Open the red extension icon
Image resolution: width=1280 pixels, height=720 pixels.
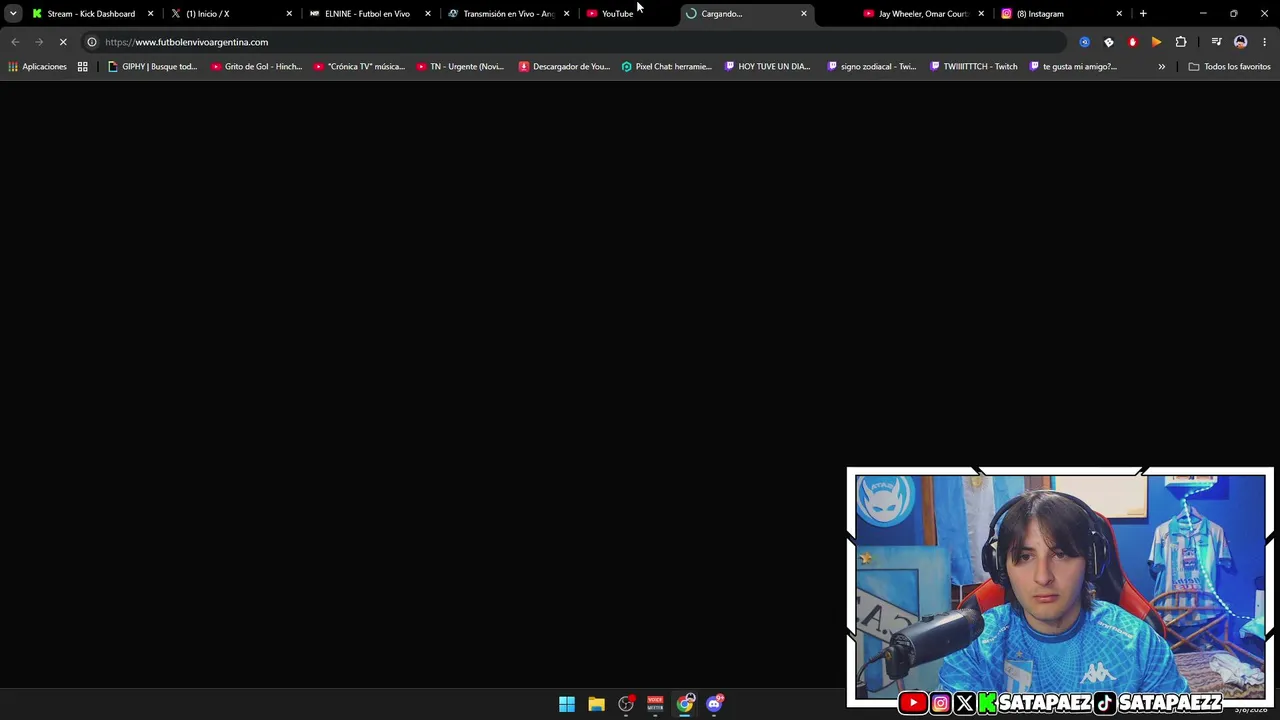point(1133,42)
